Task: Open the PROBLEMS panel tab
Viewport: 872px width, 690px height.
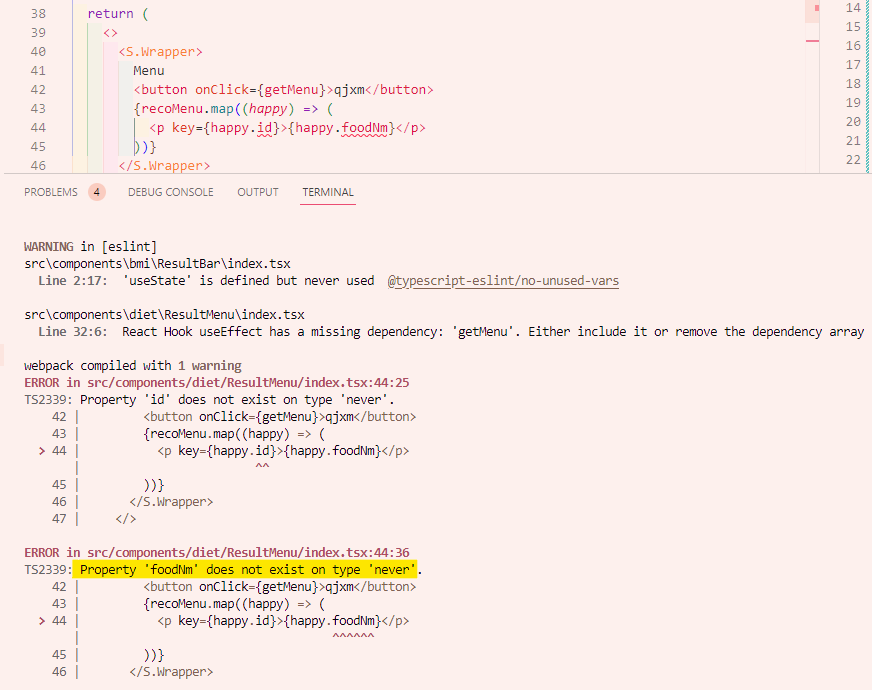Action: coord(51,192)
